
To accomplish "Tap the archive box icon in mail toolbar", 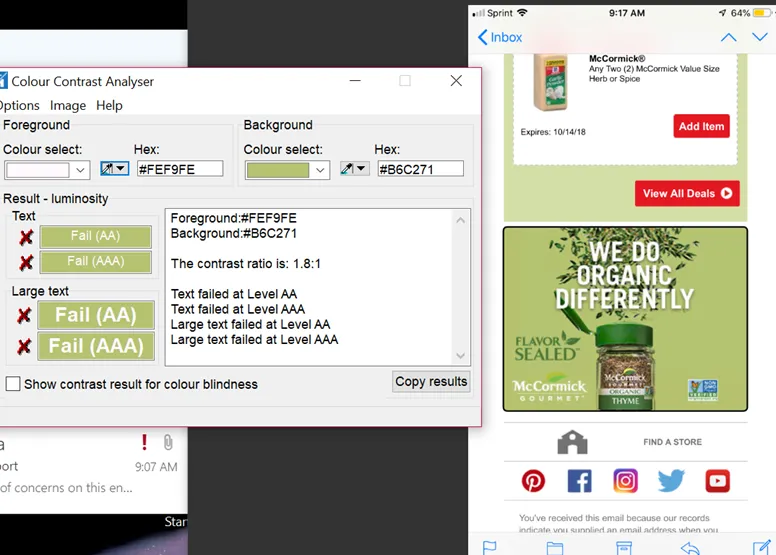I will [624, 548].
